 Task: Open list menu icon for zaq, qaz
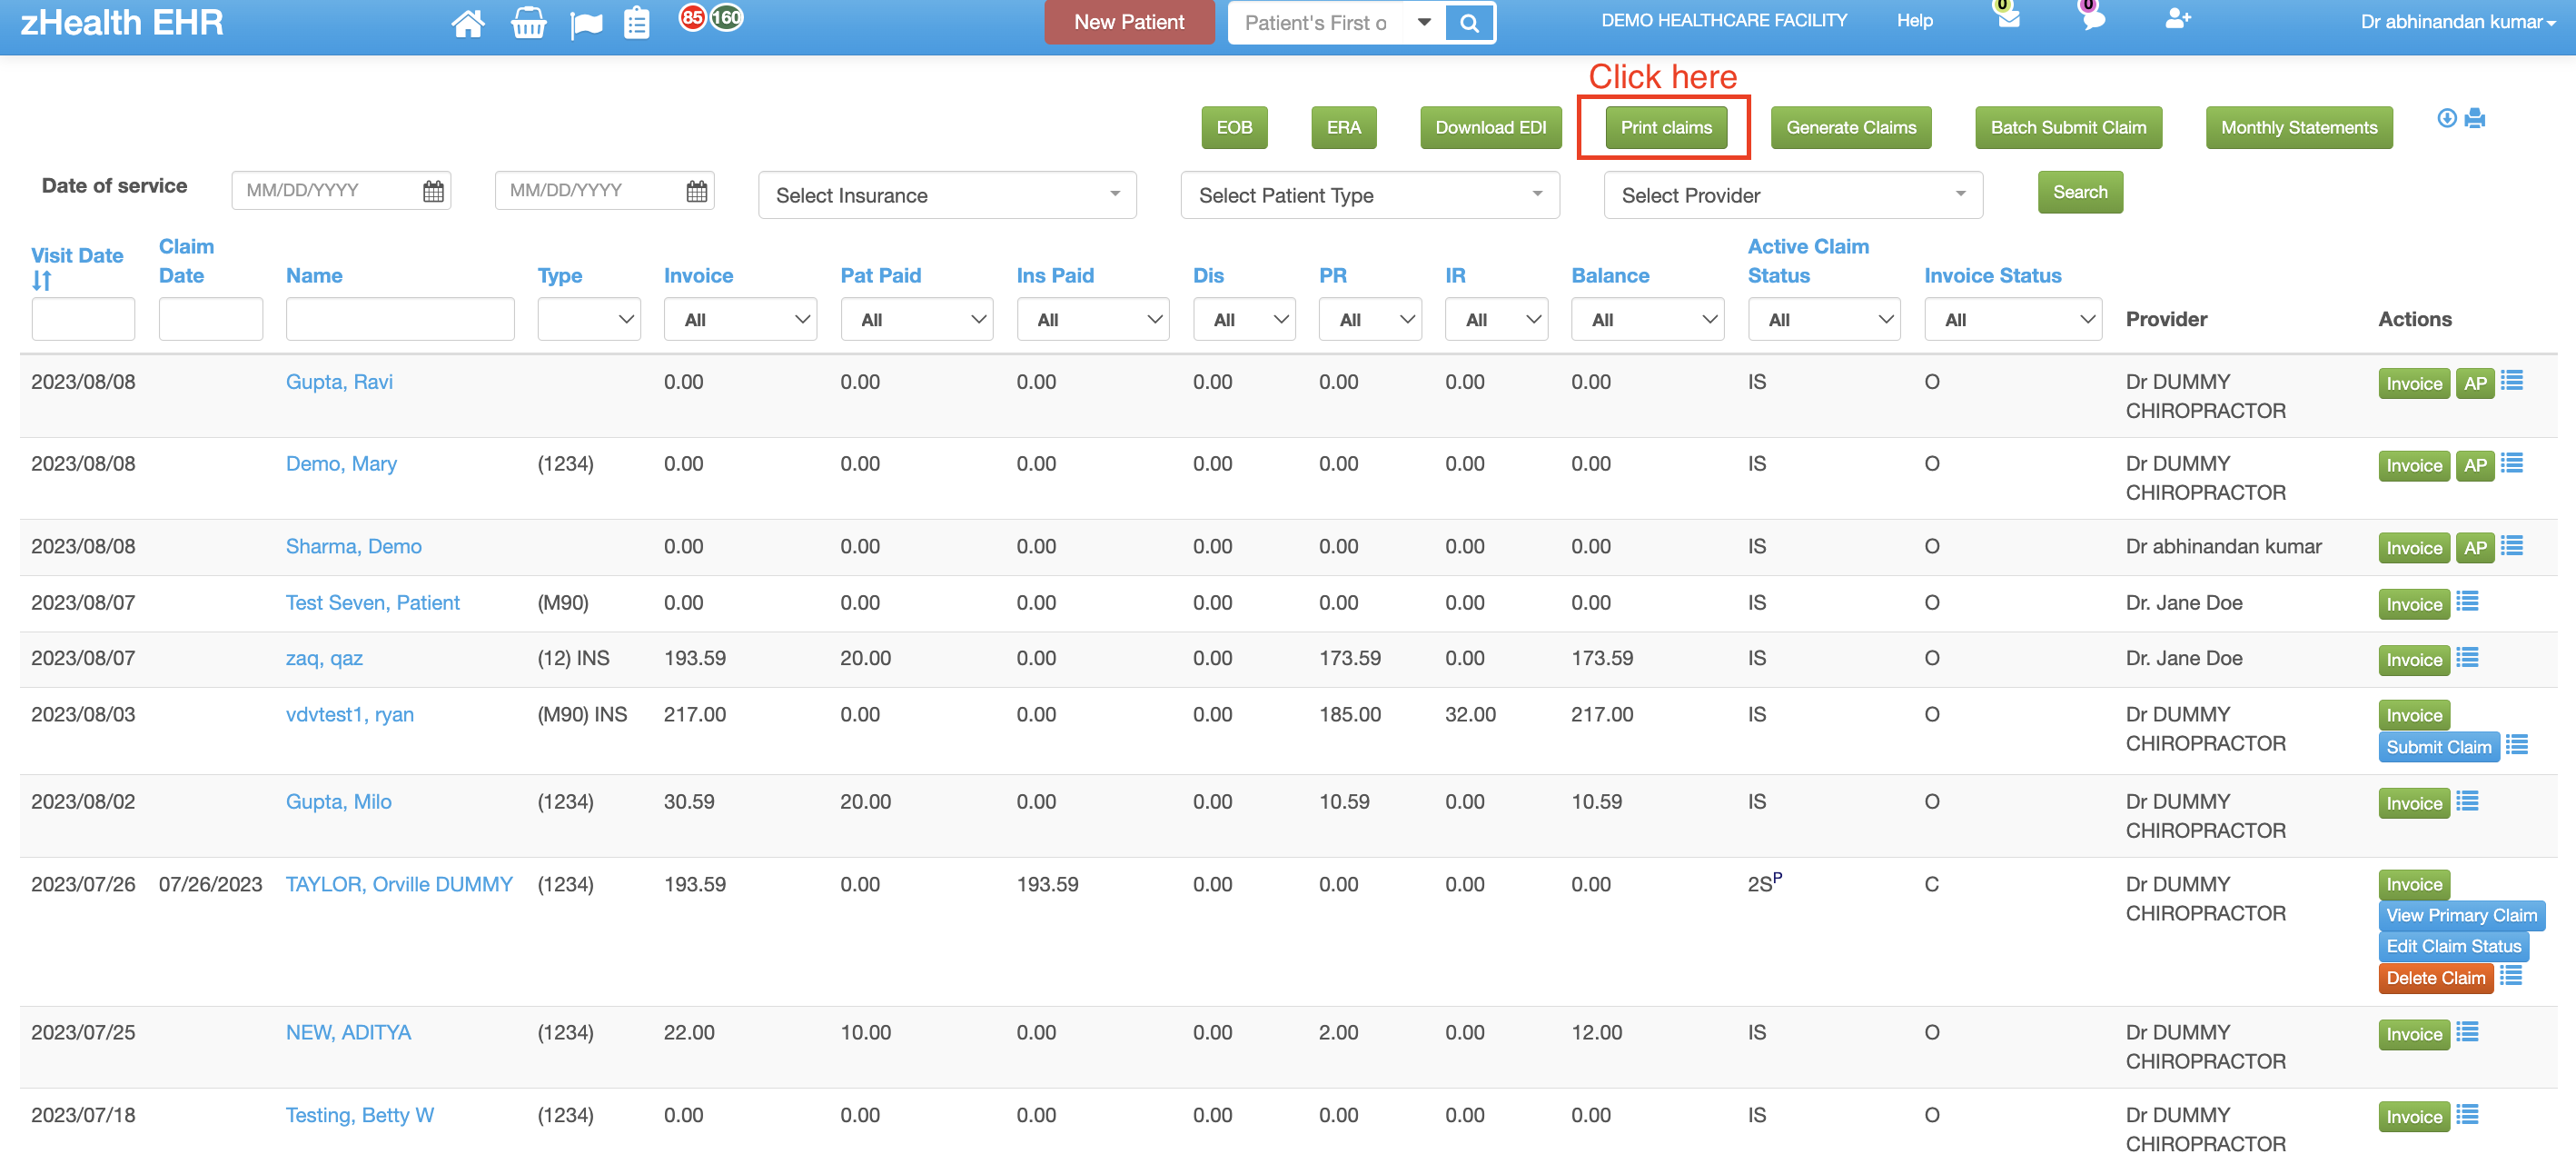[2467, 658]
